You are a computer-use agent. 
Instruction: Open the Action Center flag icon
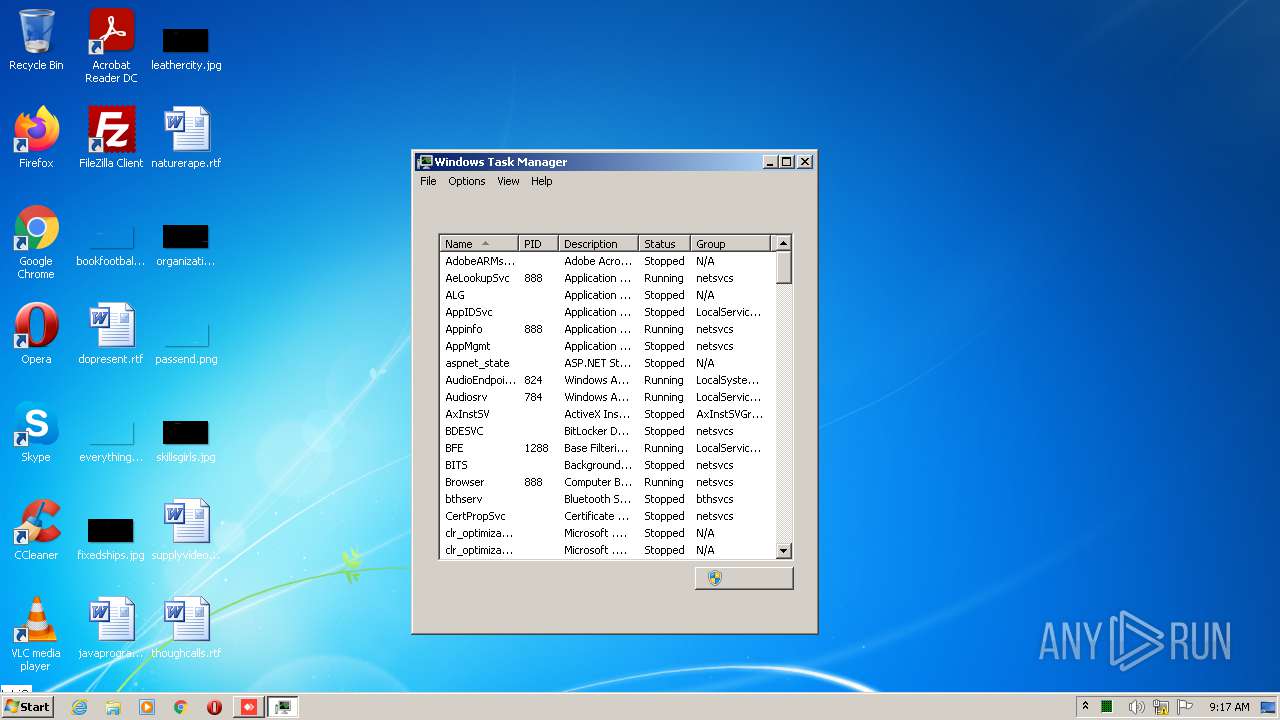point(1184,707)
